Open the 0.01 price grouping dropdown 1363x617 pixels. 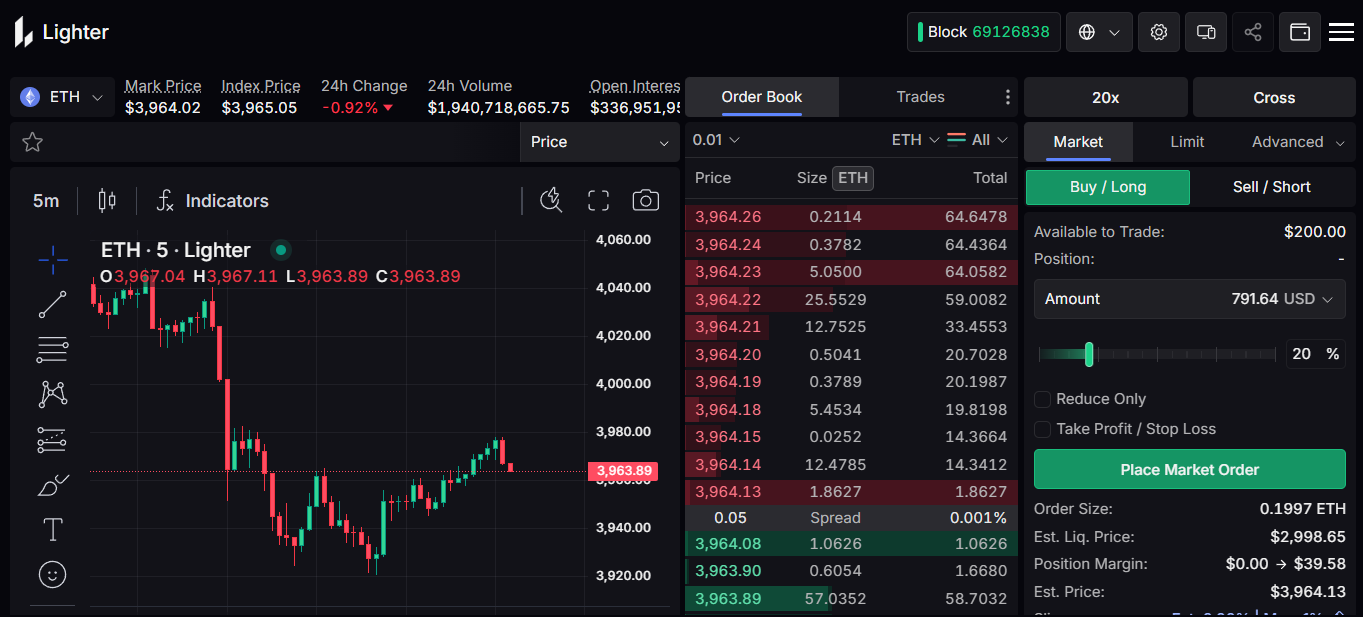click(716, 140)
